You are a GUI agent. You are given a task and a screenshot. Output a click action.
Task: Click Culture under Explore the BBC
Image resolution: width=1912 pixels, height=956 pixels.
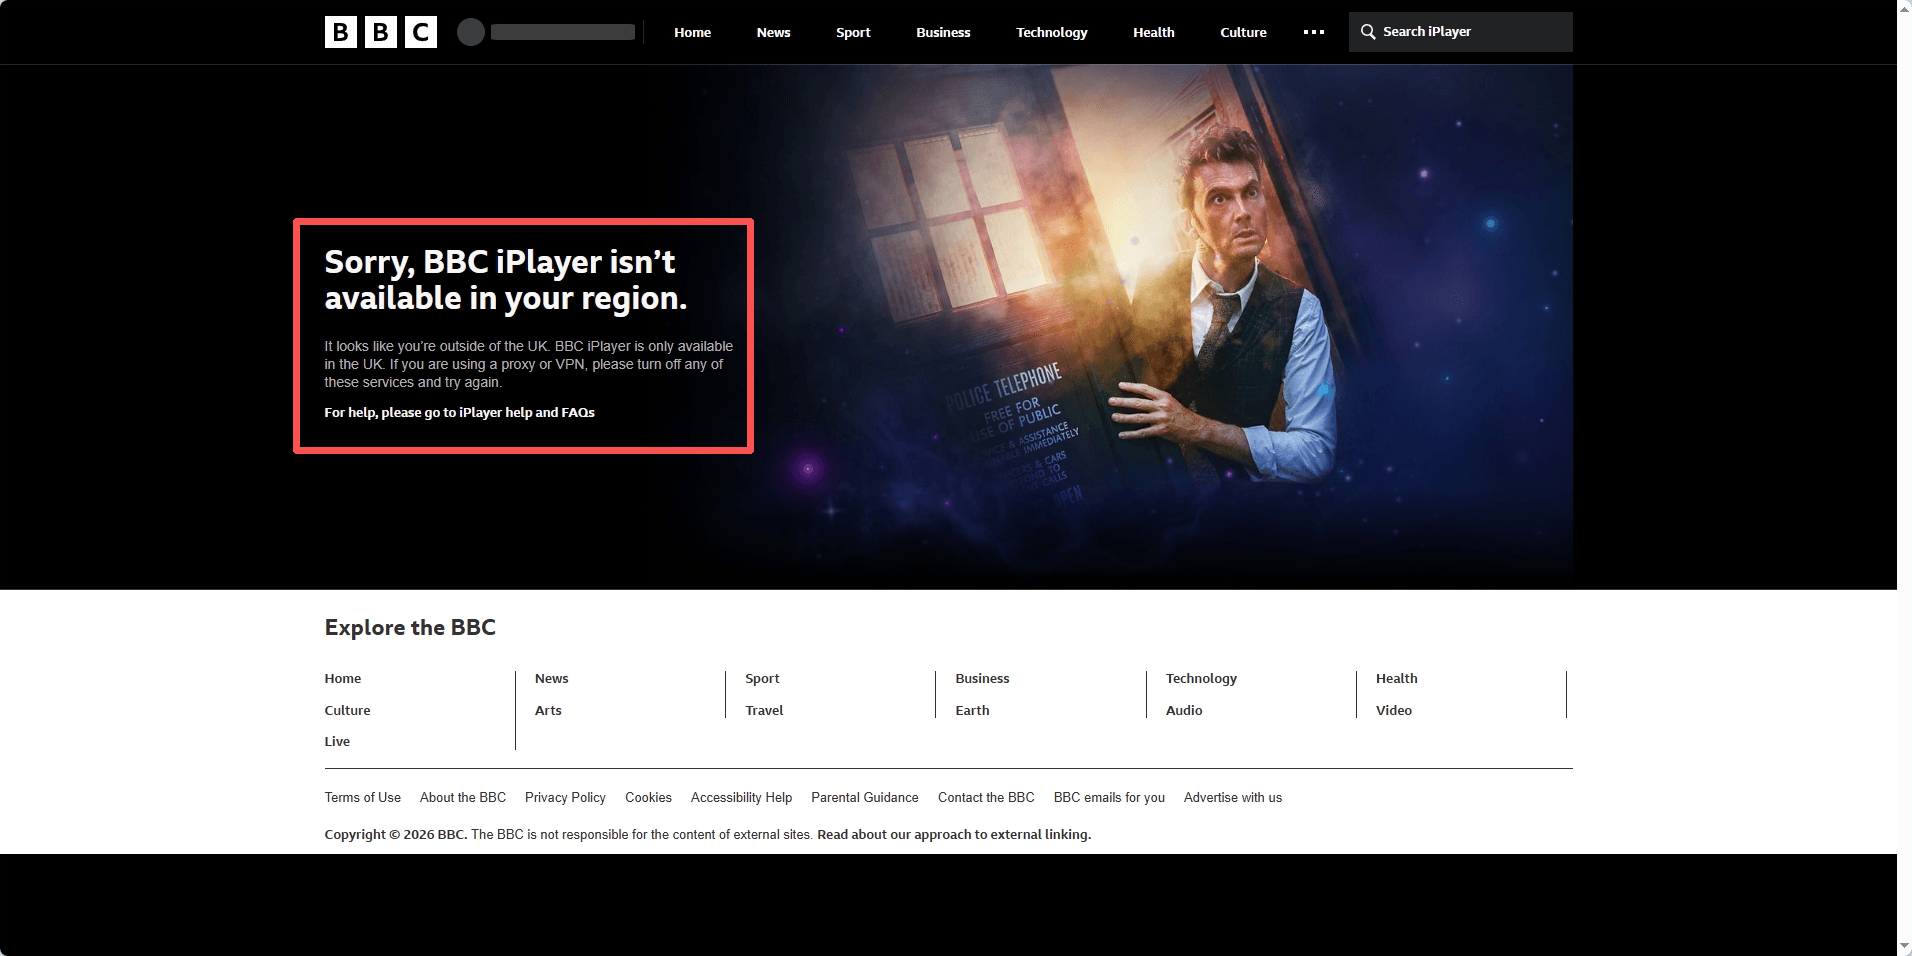click(347, 710)
